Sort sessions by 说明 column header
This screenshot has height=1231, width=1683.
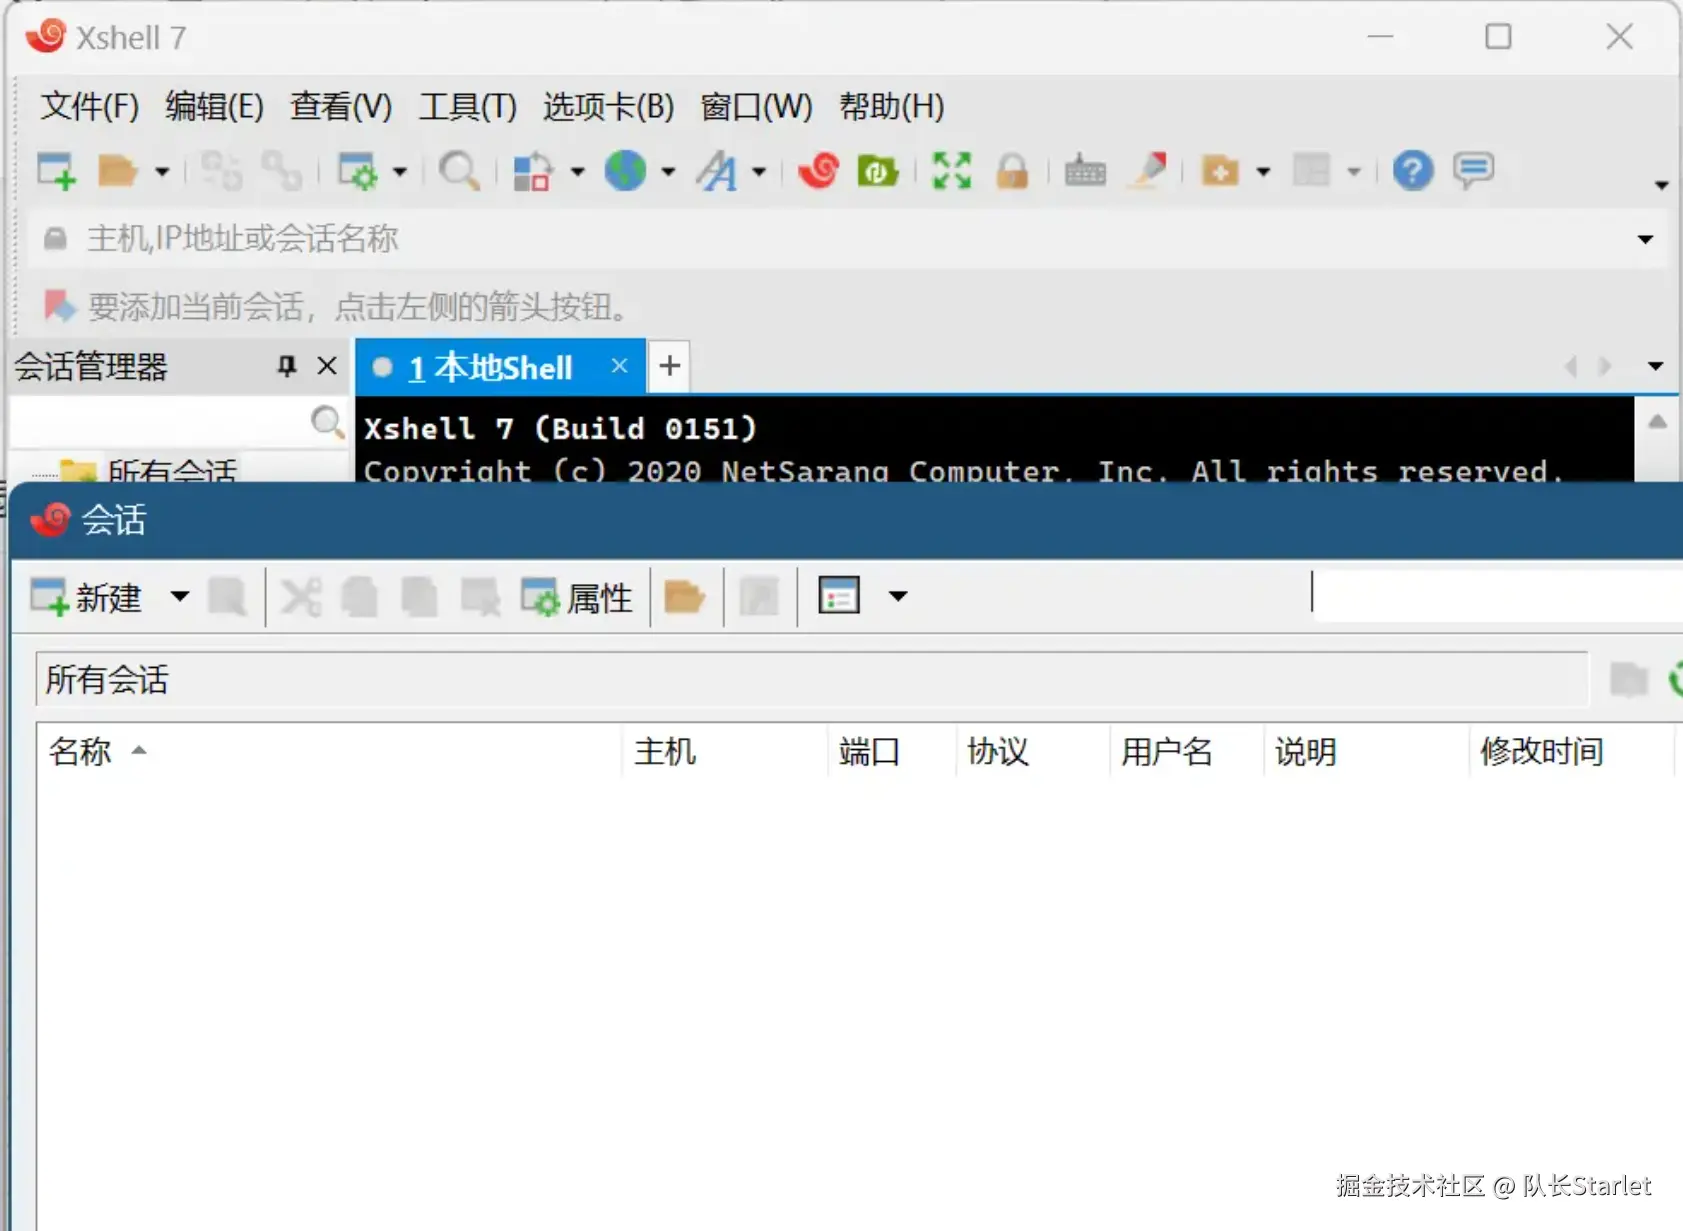(x=1366, y=751)
